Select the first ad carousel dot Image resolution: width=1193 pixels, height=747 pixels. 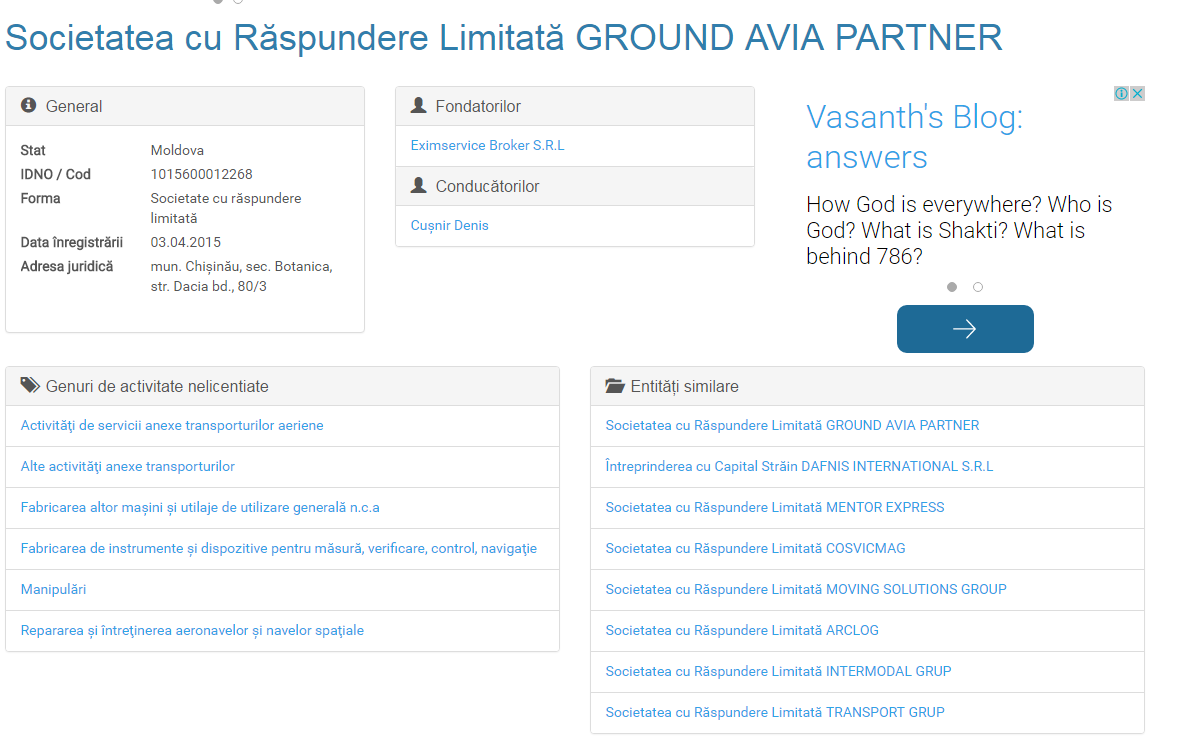(x=952, y=287)
